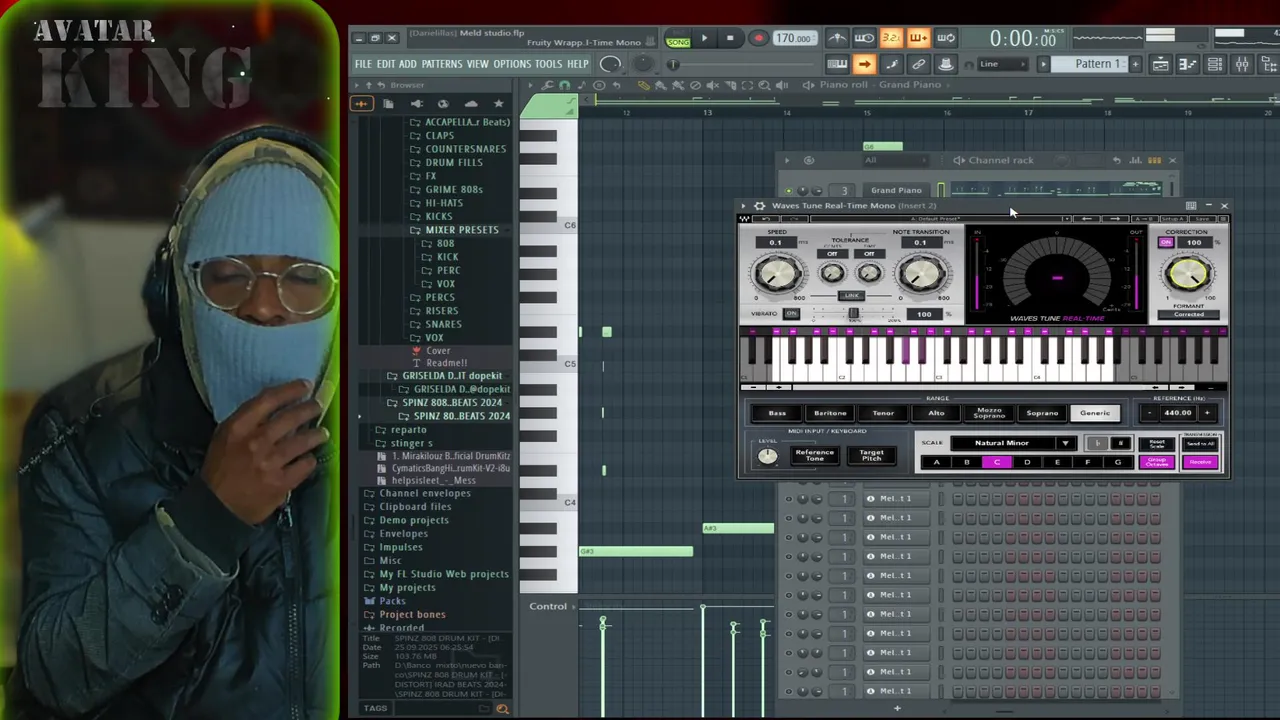The width and height of the screenshot is (1280, 720).
Task: Expand the HI-HATS folder in browser
Action: (444, 202)
